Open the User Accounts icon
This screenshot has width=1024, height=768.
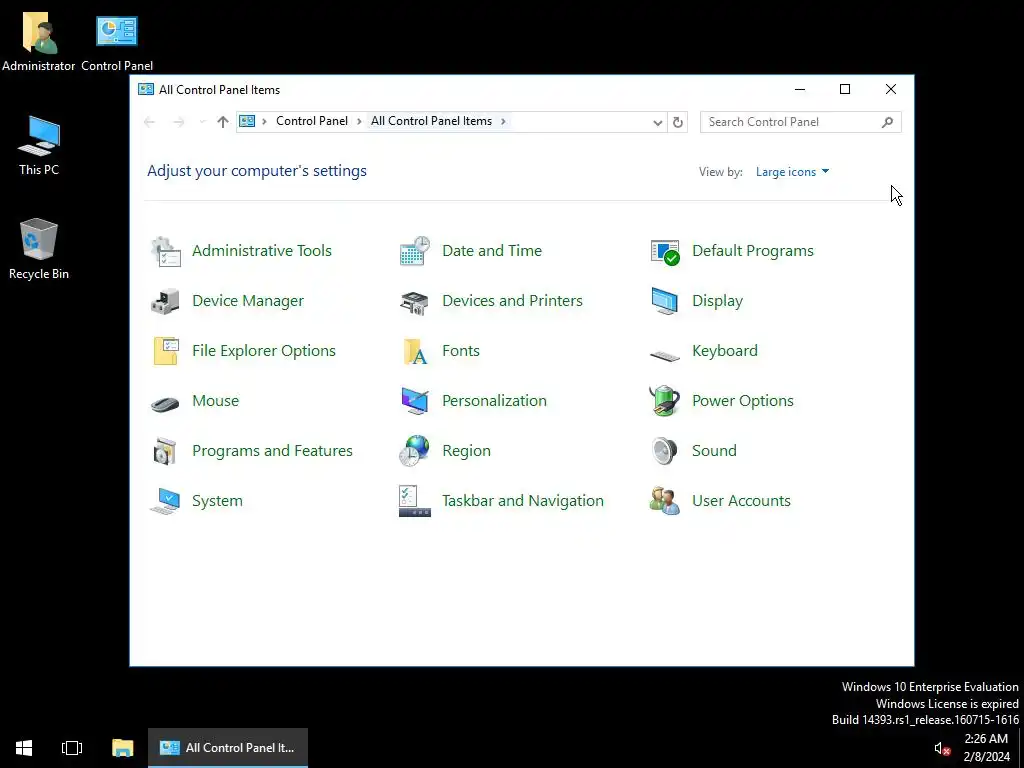click(x=665, y=502)
